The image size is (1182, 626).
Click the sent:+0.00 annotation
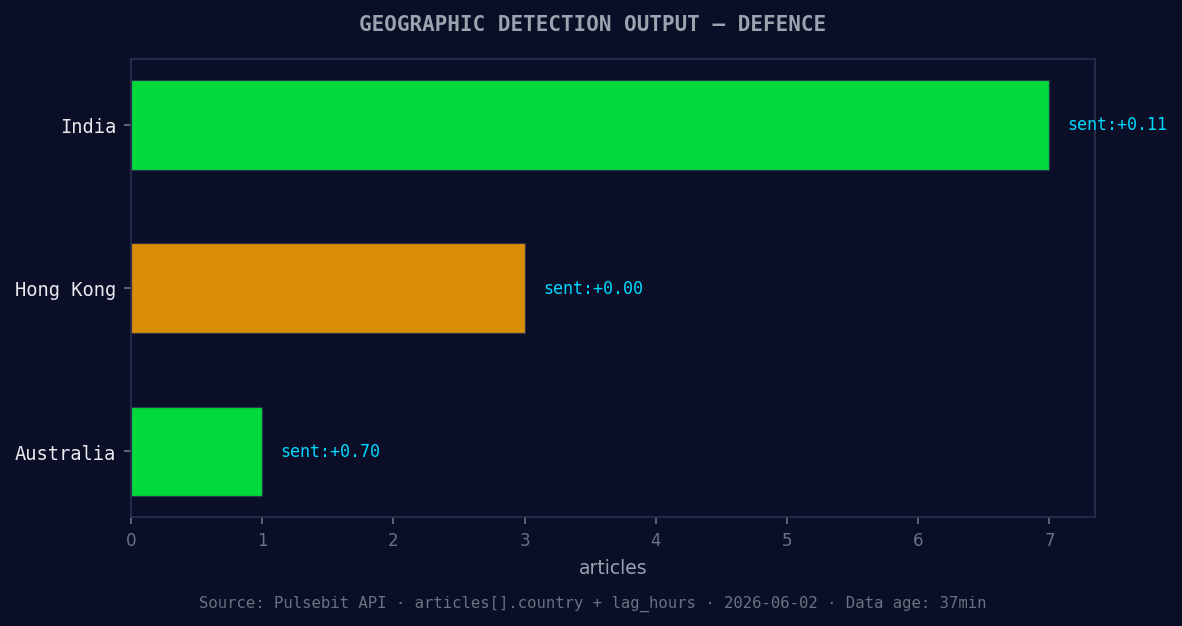click(x=593, y=288)
